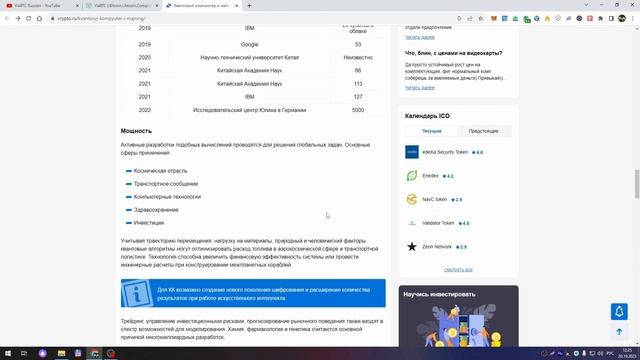Open the Научись инвестировать banner
Viewport: 640px width, 360px height.
click(458, 316)
